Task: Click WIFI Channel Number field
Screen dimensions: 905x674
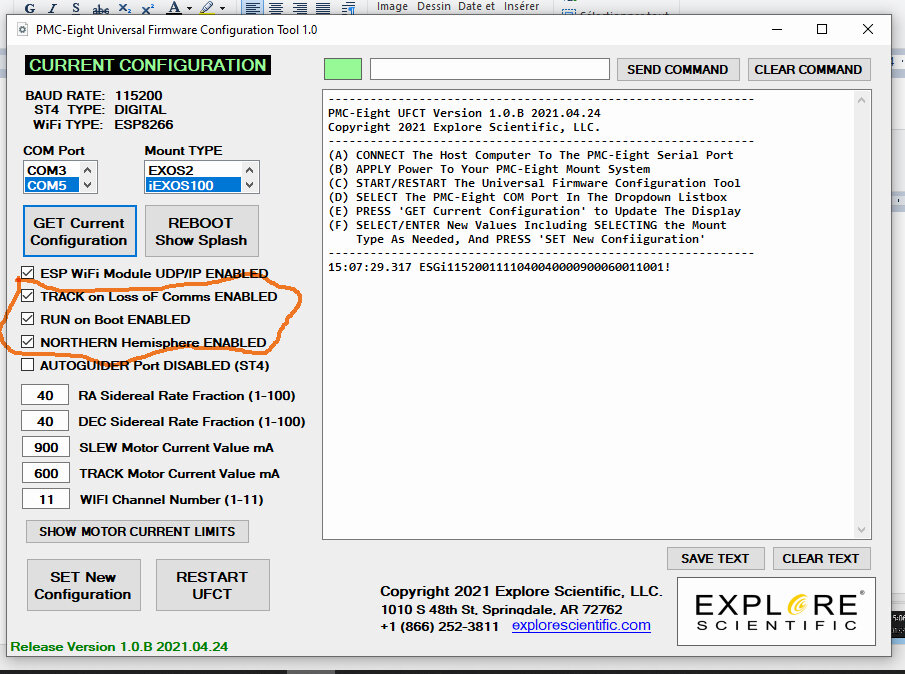Action: pyautogui.click(x=46, y=499)
